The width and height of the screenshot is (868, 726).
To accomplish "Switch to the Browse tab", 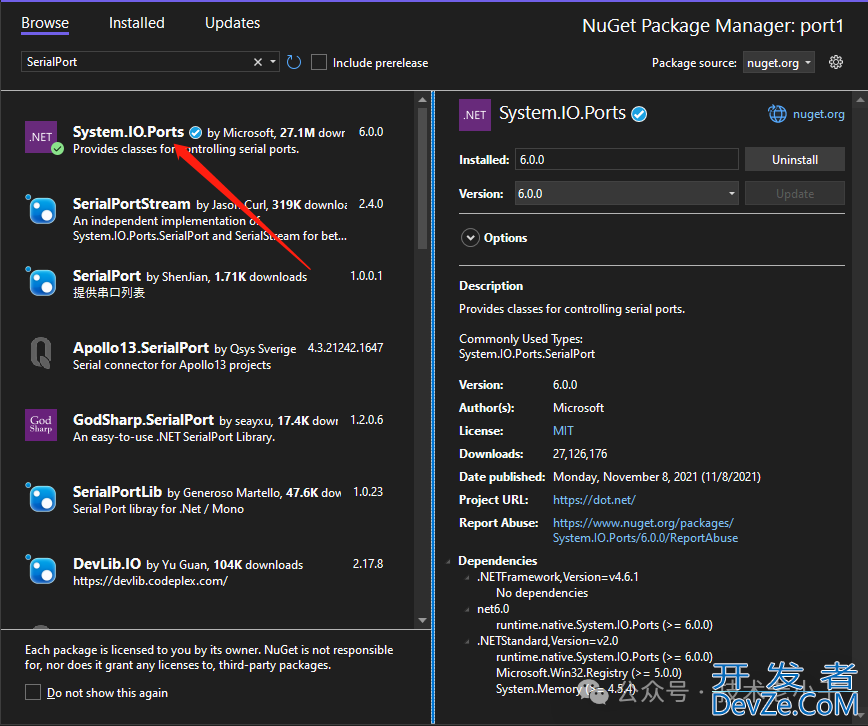I will click(45, 23).
